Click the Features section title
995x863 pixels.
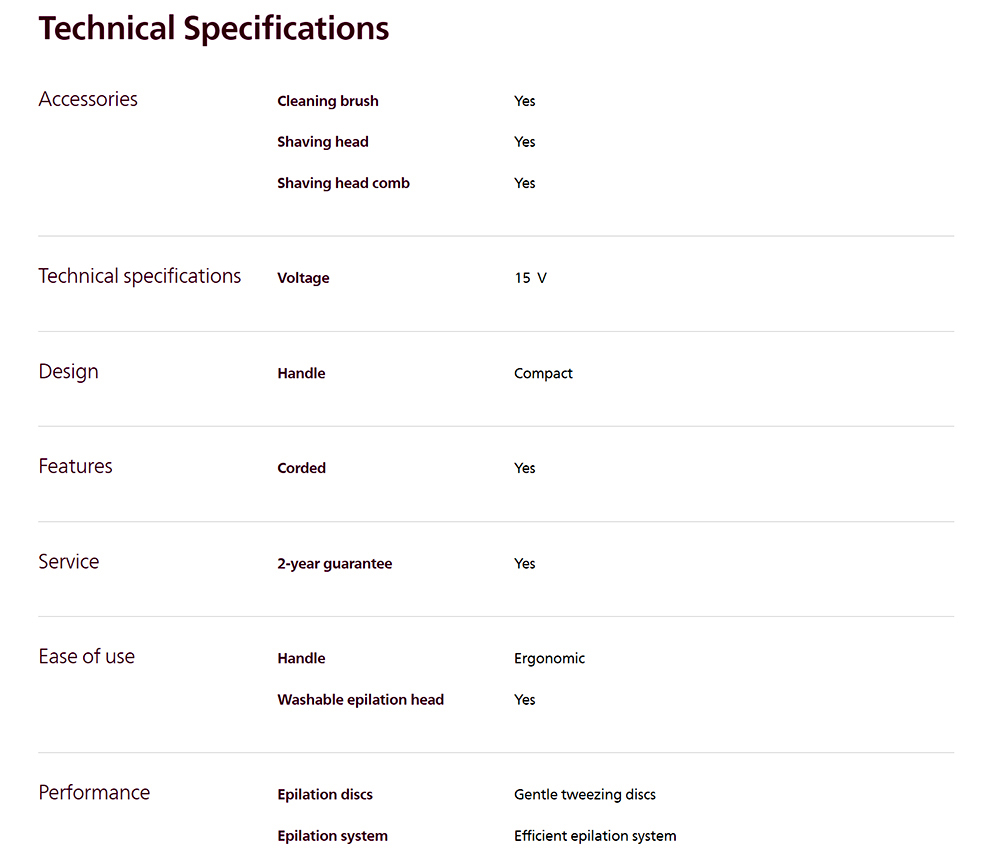click(x=76, y=466)
